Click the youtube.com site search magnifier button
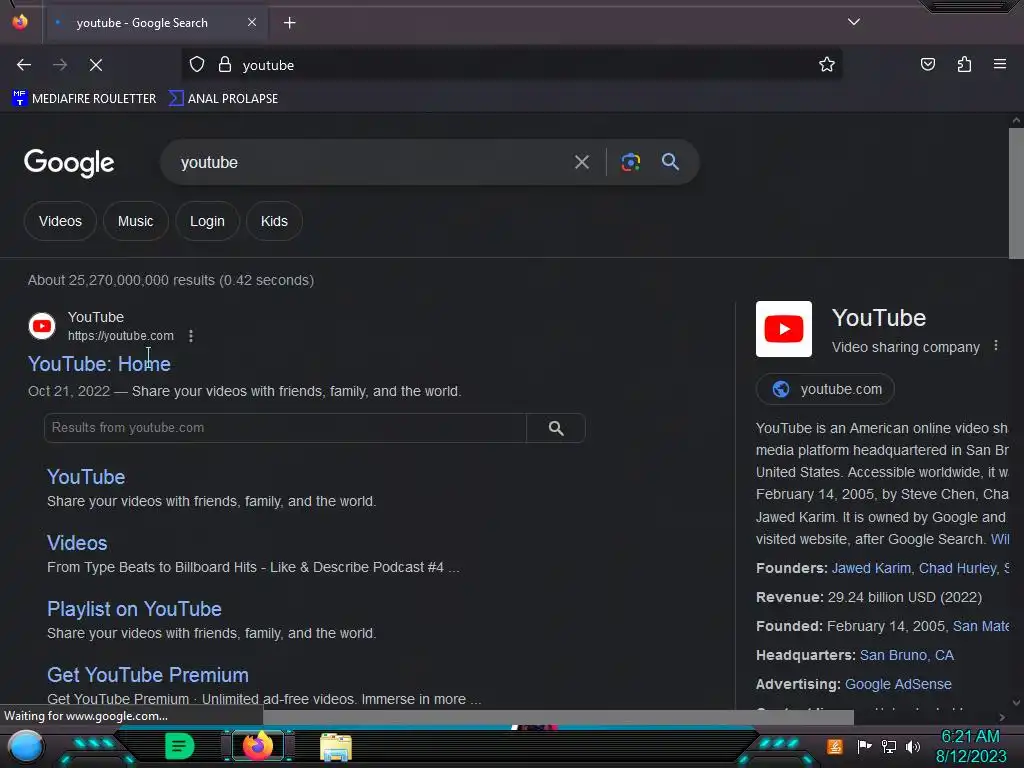Viewport: 1024px width, 768px height. pos(556,428)
